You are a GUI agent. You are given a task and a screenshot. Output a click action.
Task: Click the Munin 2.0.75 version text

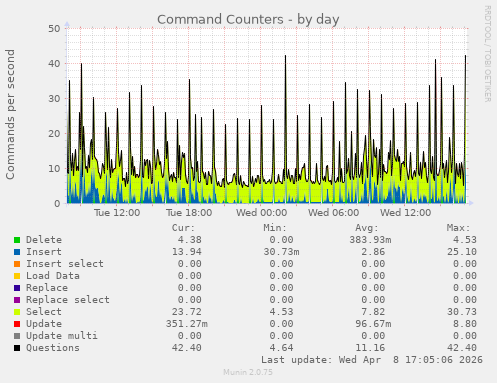(x=248, y=372)
